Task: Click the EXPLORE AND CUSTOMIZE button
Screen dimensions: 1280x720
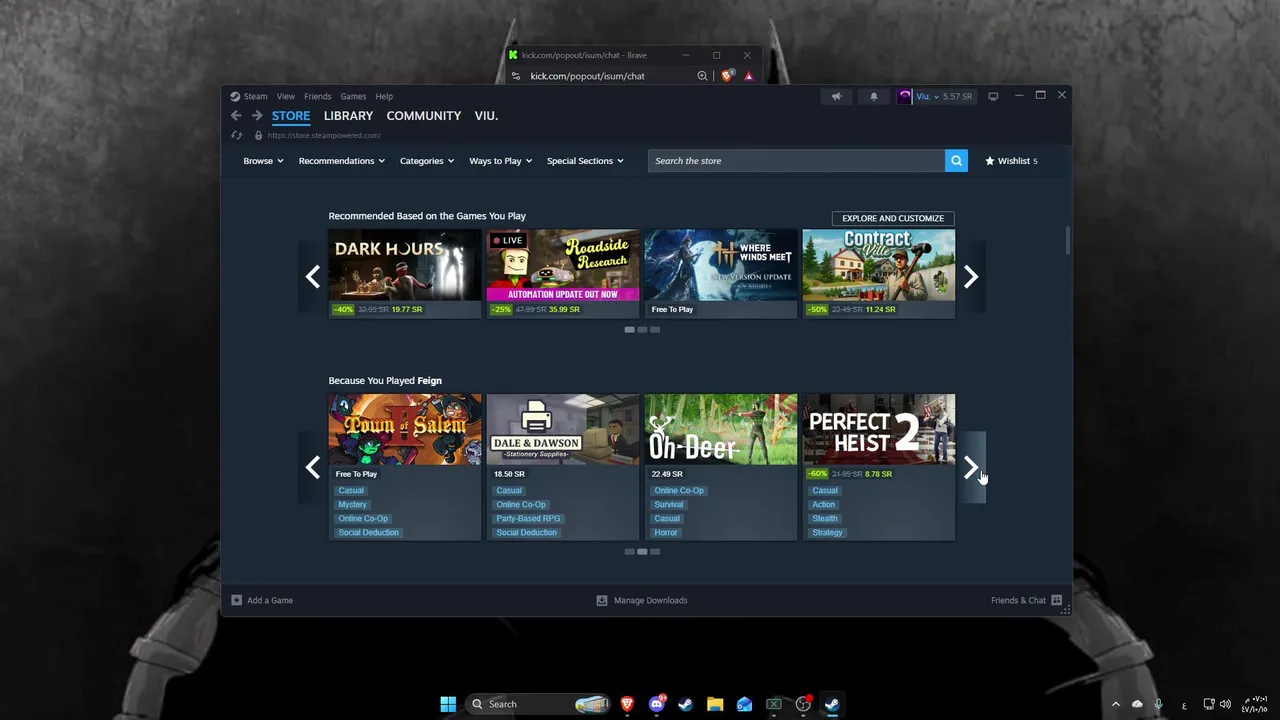Action: pos(893,218)
